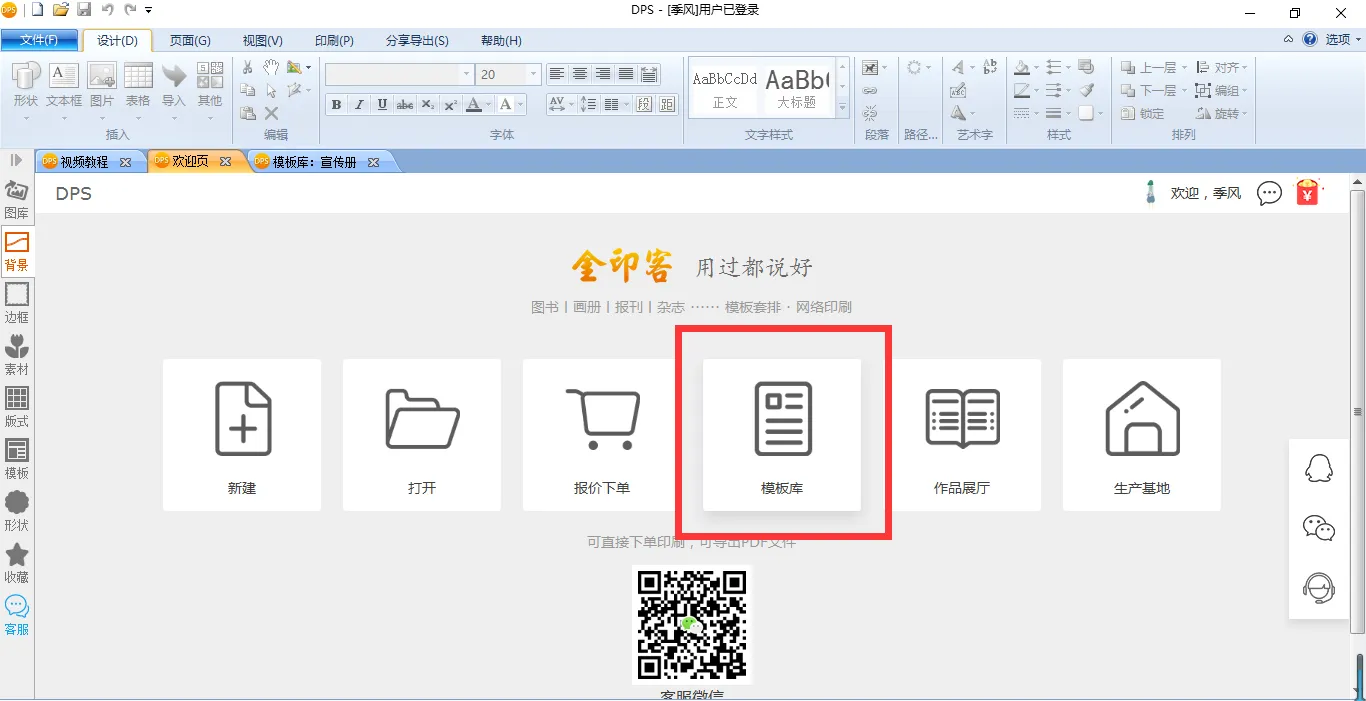Open the 素材 materials sidebar panel
This screenshot has width=1366, height=701.
[17, 355]
